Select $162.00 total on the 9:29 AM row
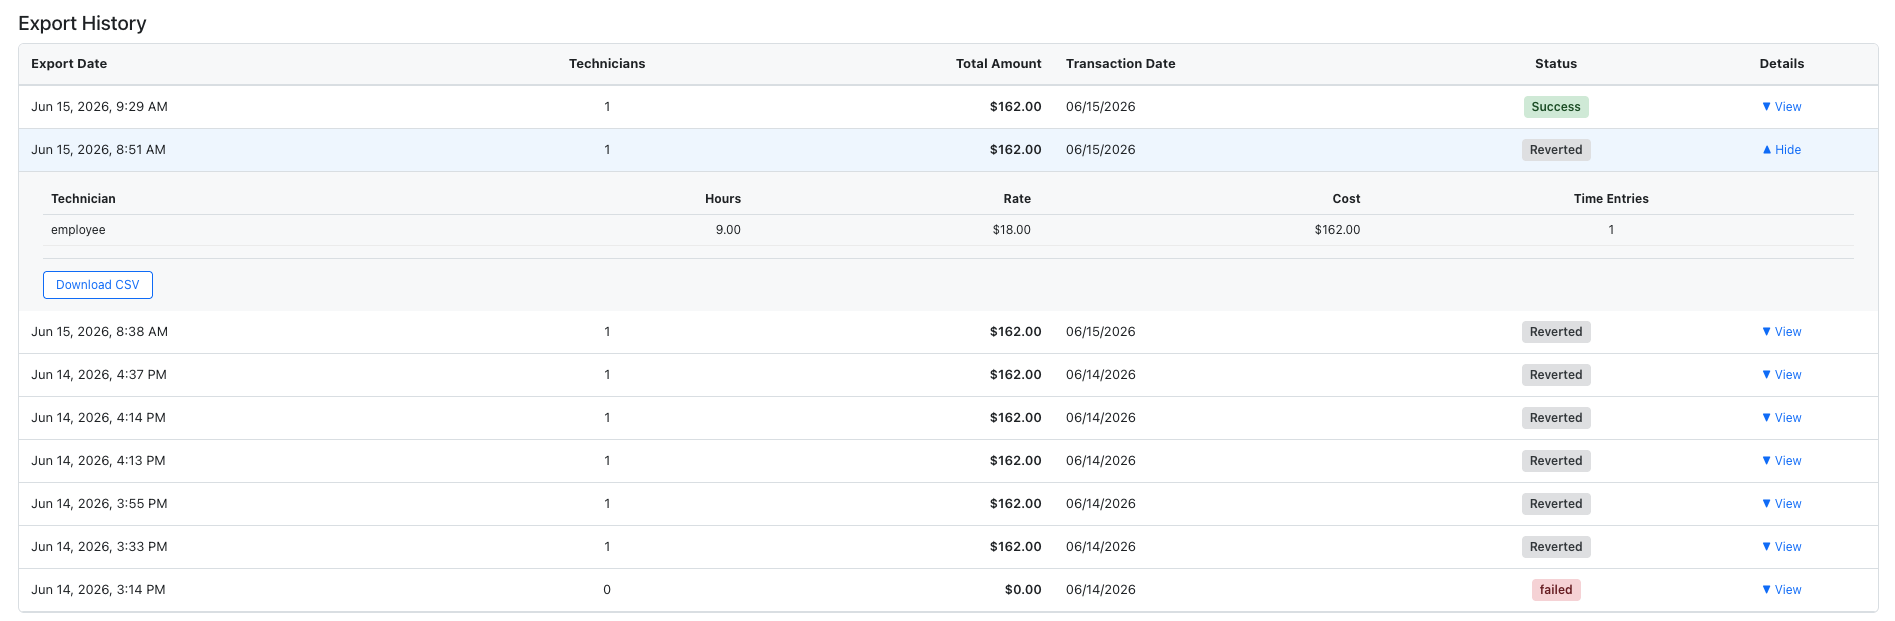Viewport: 1895px width, 621px height. point(1015,107)
